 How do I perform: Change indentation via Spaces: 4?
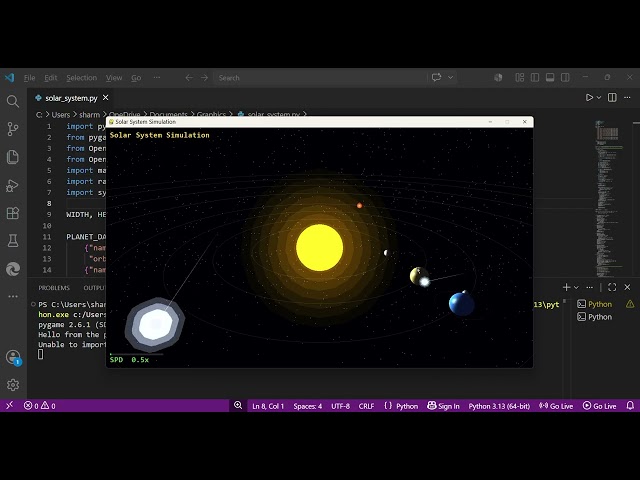307,406
